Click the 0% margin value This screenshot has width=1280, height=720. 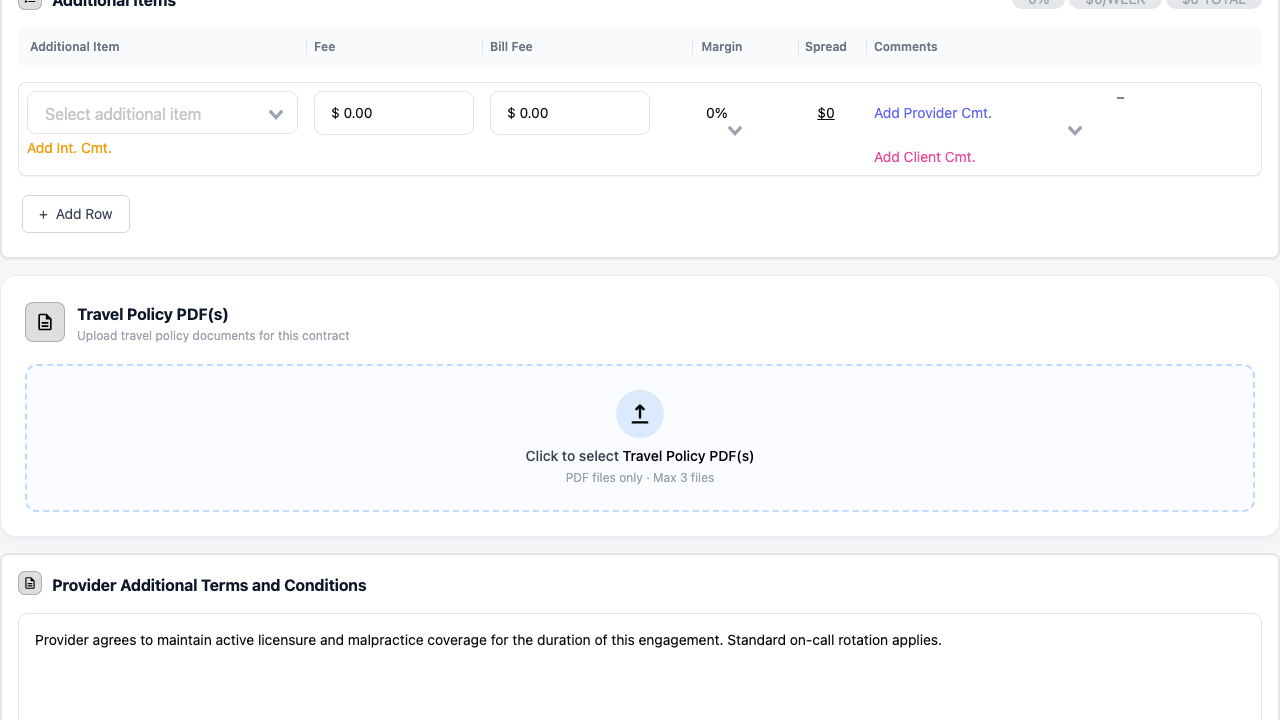pyautogui.click(x=717, y=113)
